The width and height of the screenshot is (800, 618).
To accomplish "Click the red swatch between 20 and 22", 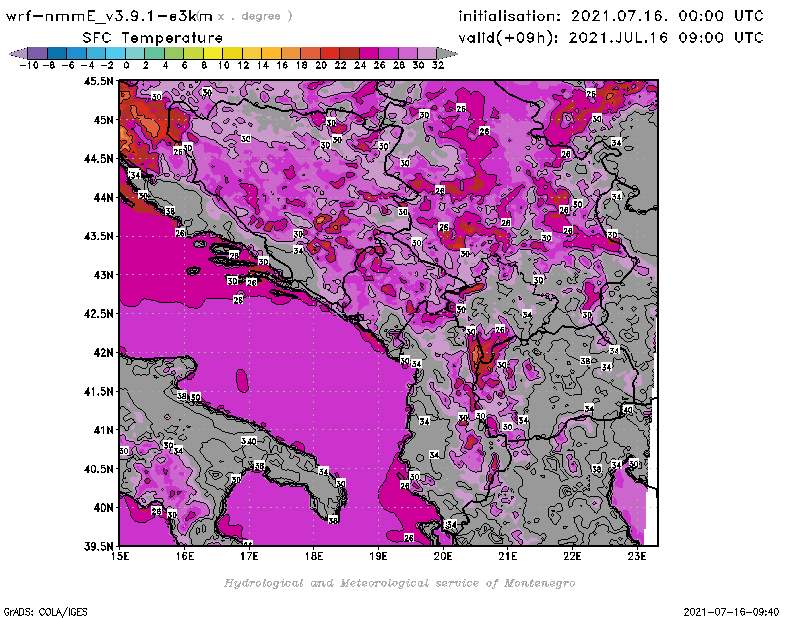I will (x=330, y=53).
